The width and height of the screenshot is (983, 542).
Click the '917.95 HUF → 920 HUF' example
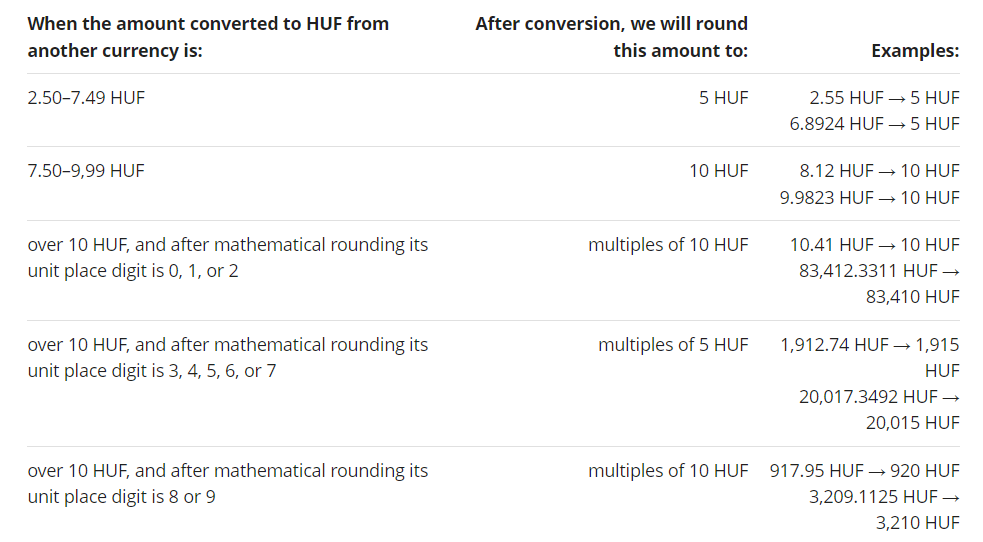coord(864,471)
